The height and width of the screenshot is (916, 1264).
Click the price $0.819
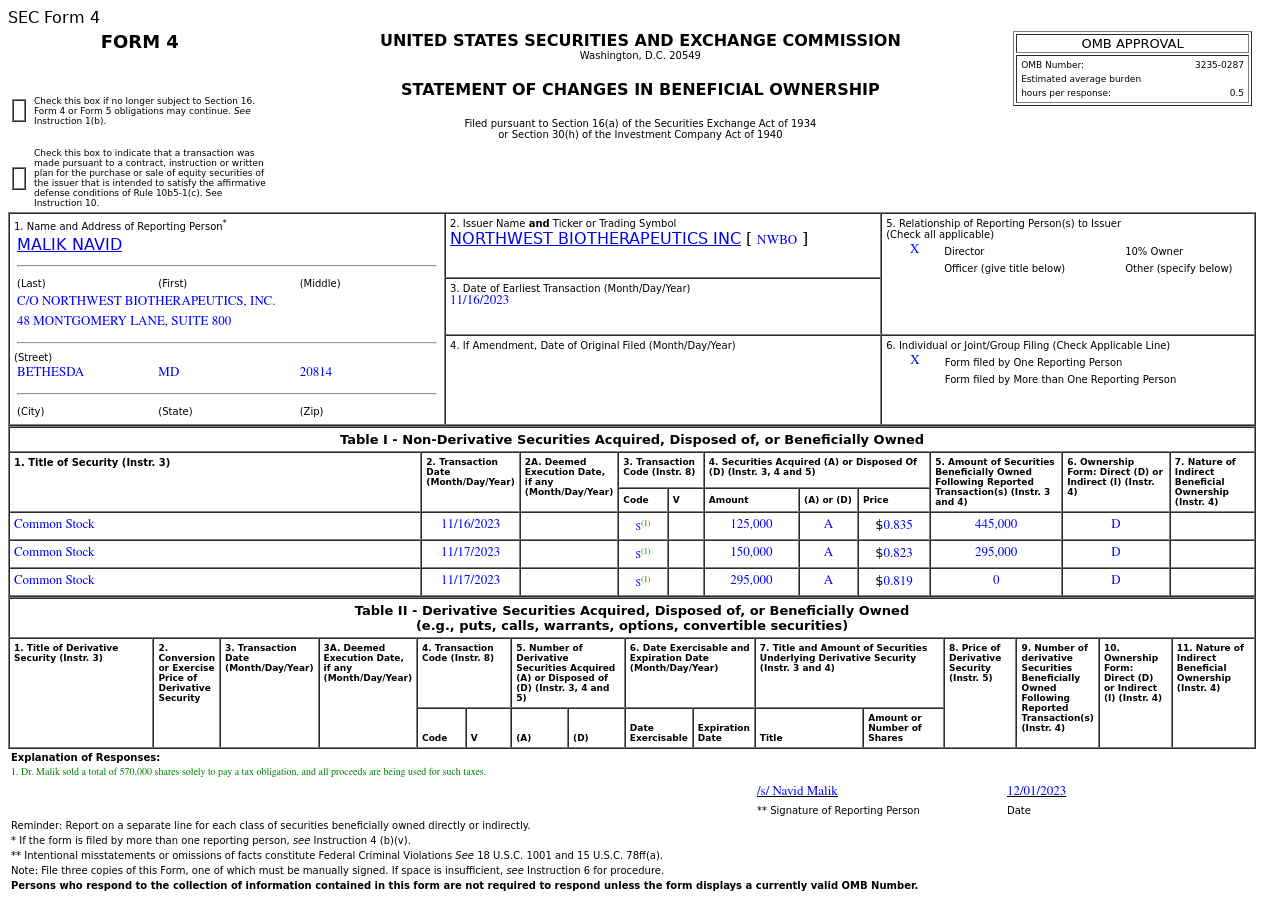894,581
